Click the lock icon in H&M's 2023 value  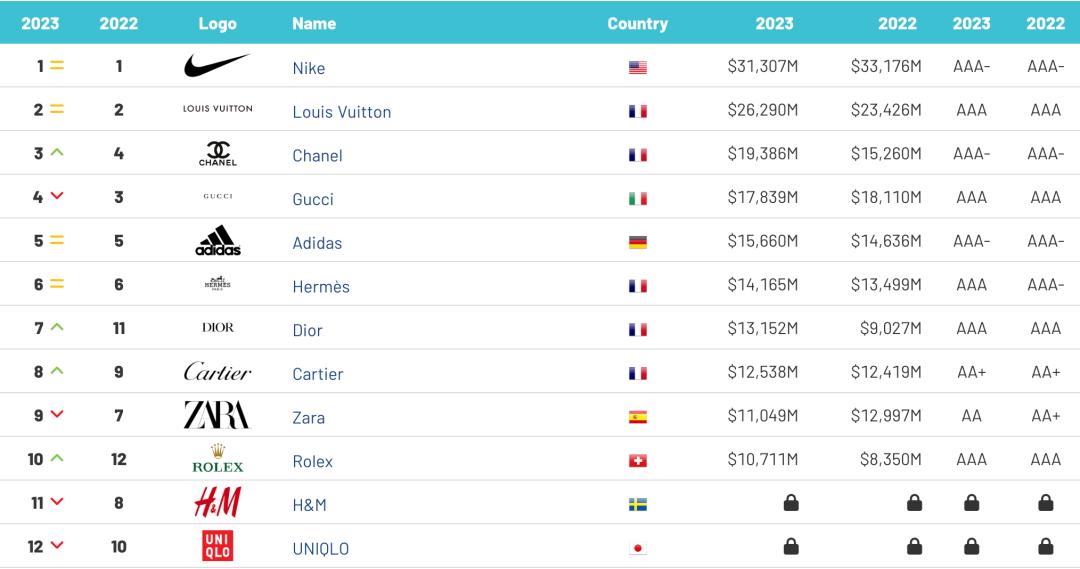tap(790, 503)
